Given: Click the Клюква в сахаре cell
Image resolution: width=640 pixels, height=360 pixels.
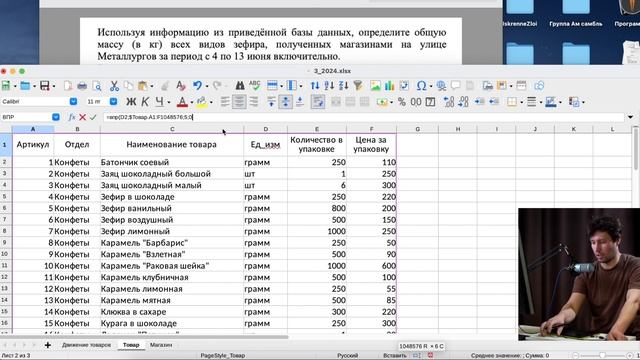Looking at the screenshot, I should (x=172, y=311).
